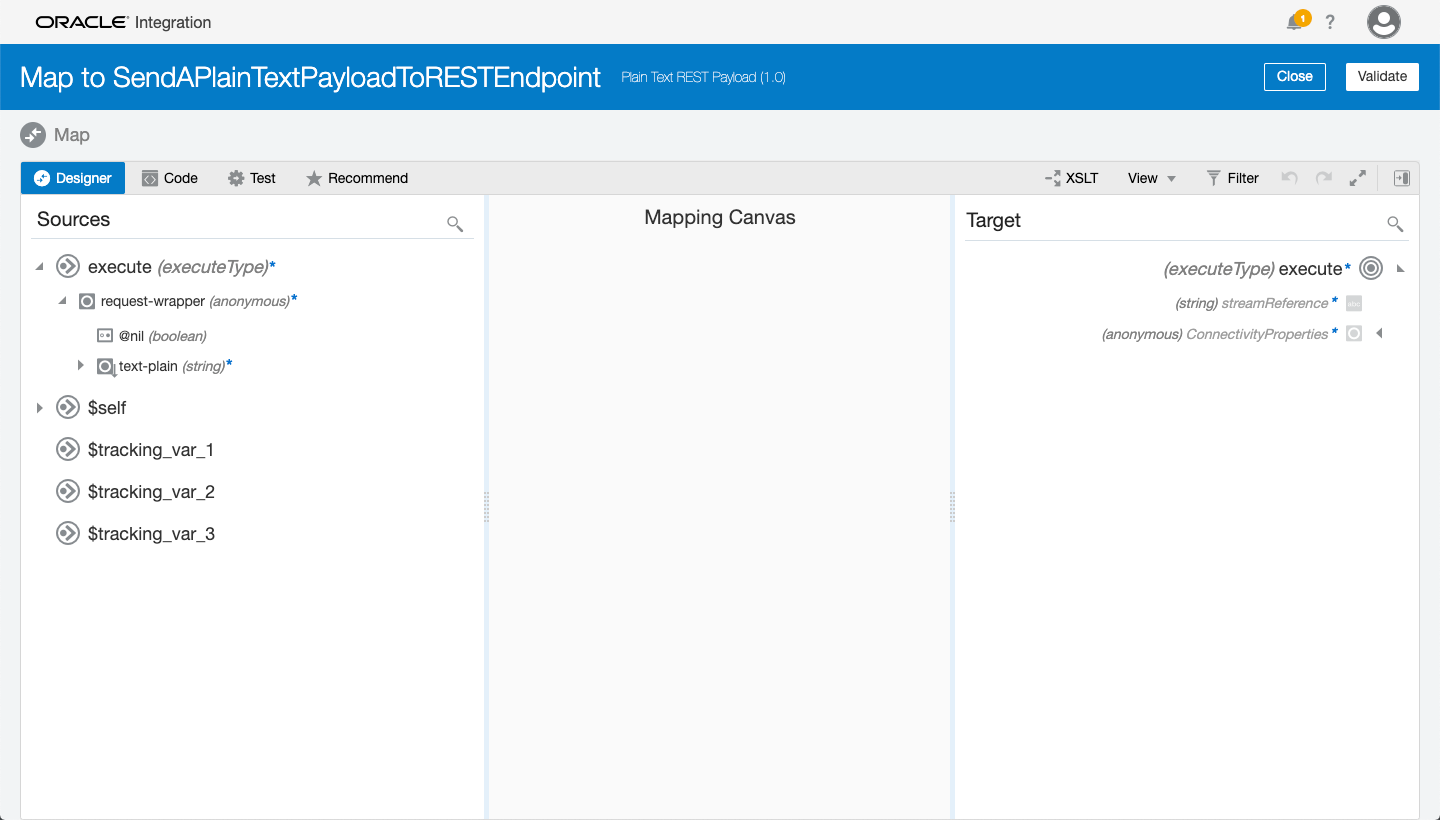The image size is (1440, 820).
Task: Select the $tracking_var_1 label
Action: [151, 450]
